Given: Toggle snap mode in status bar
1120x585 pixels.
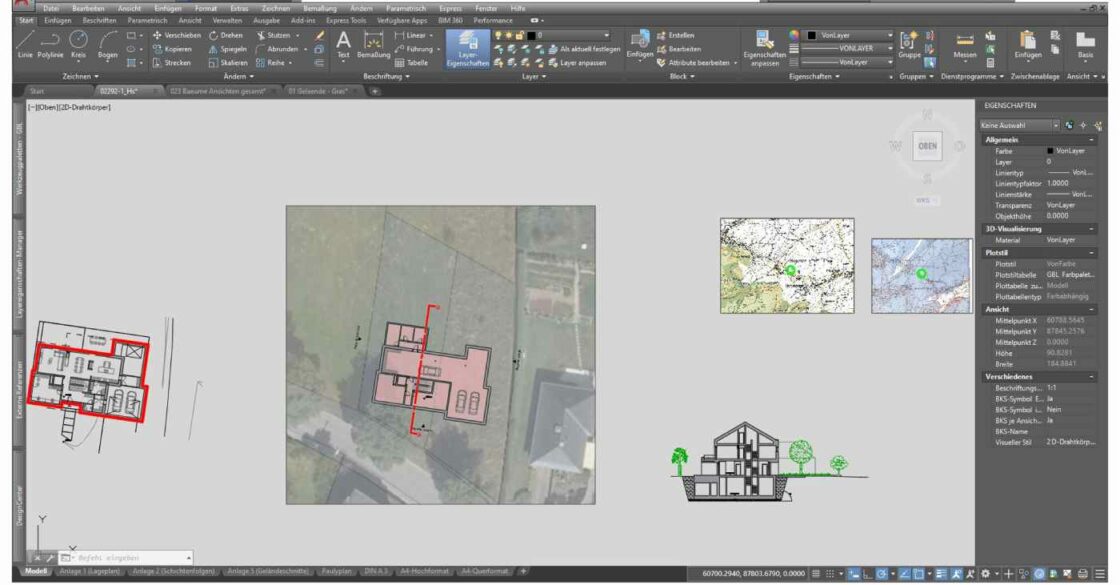Looking at the screenshot, I should pos(830,574).
